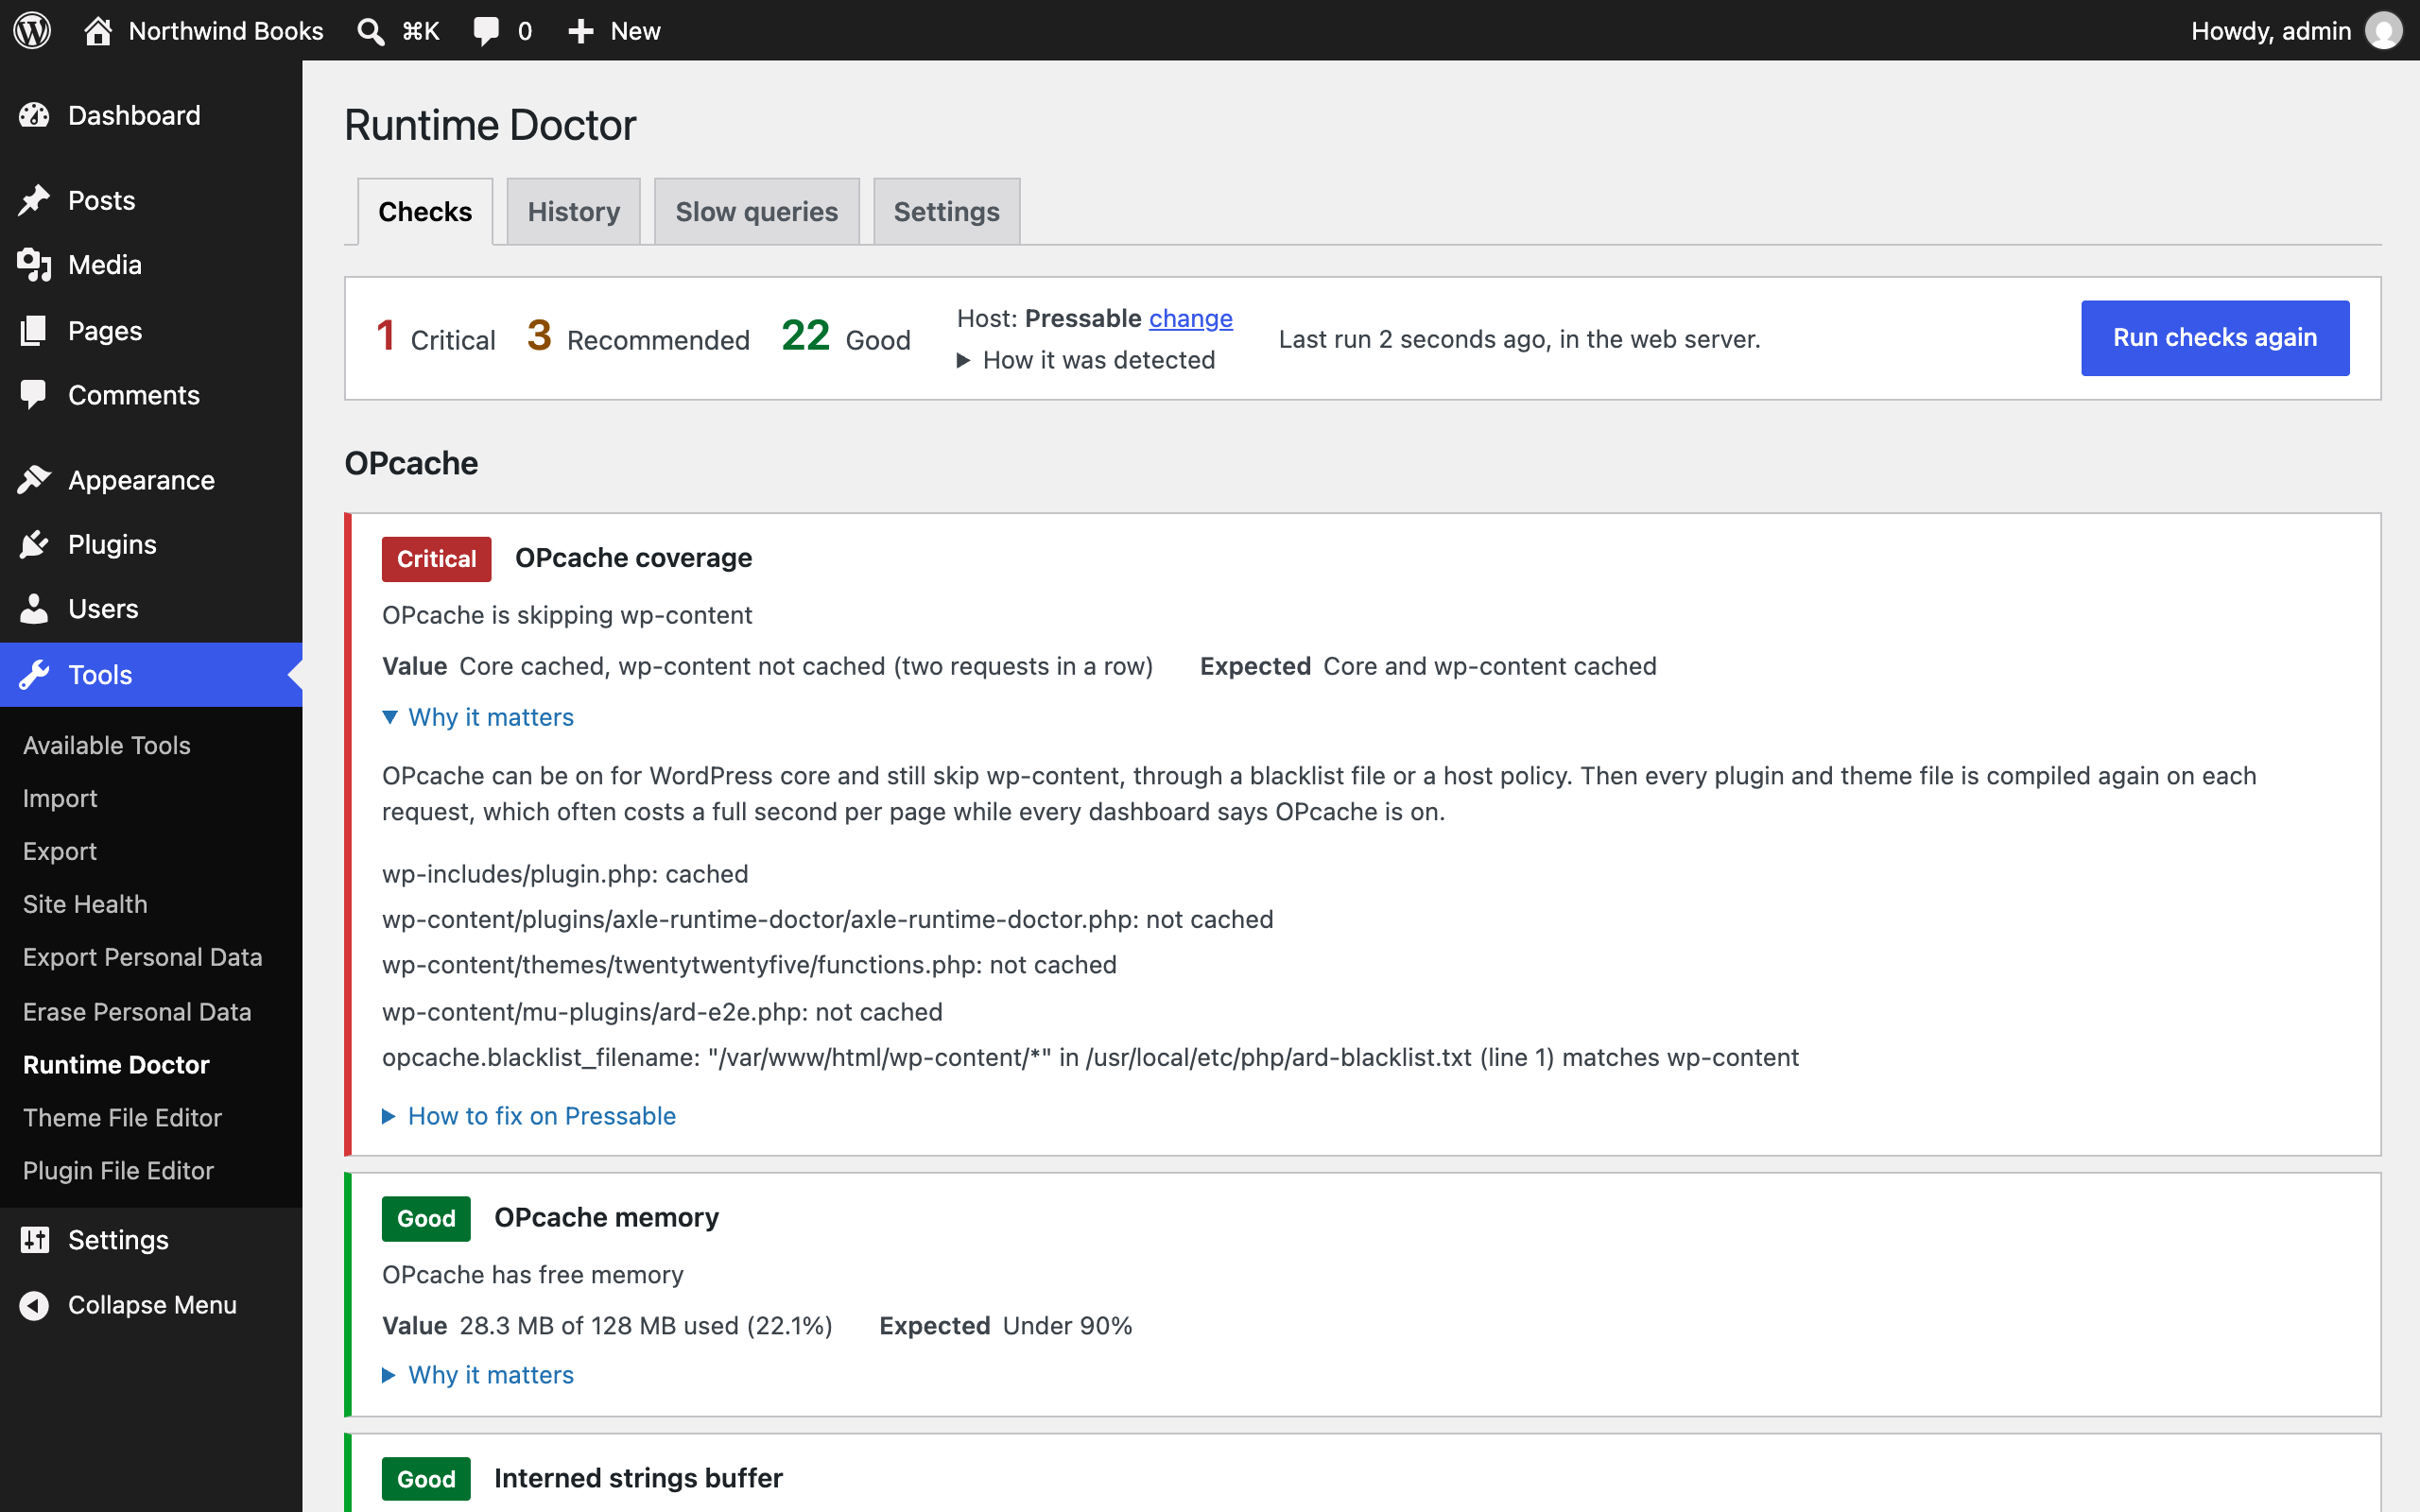Select the Checks tab
This screenshot has width=2420, height=1512.
425,211
